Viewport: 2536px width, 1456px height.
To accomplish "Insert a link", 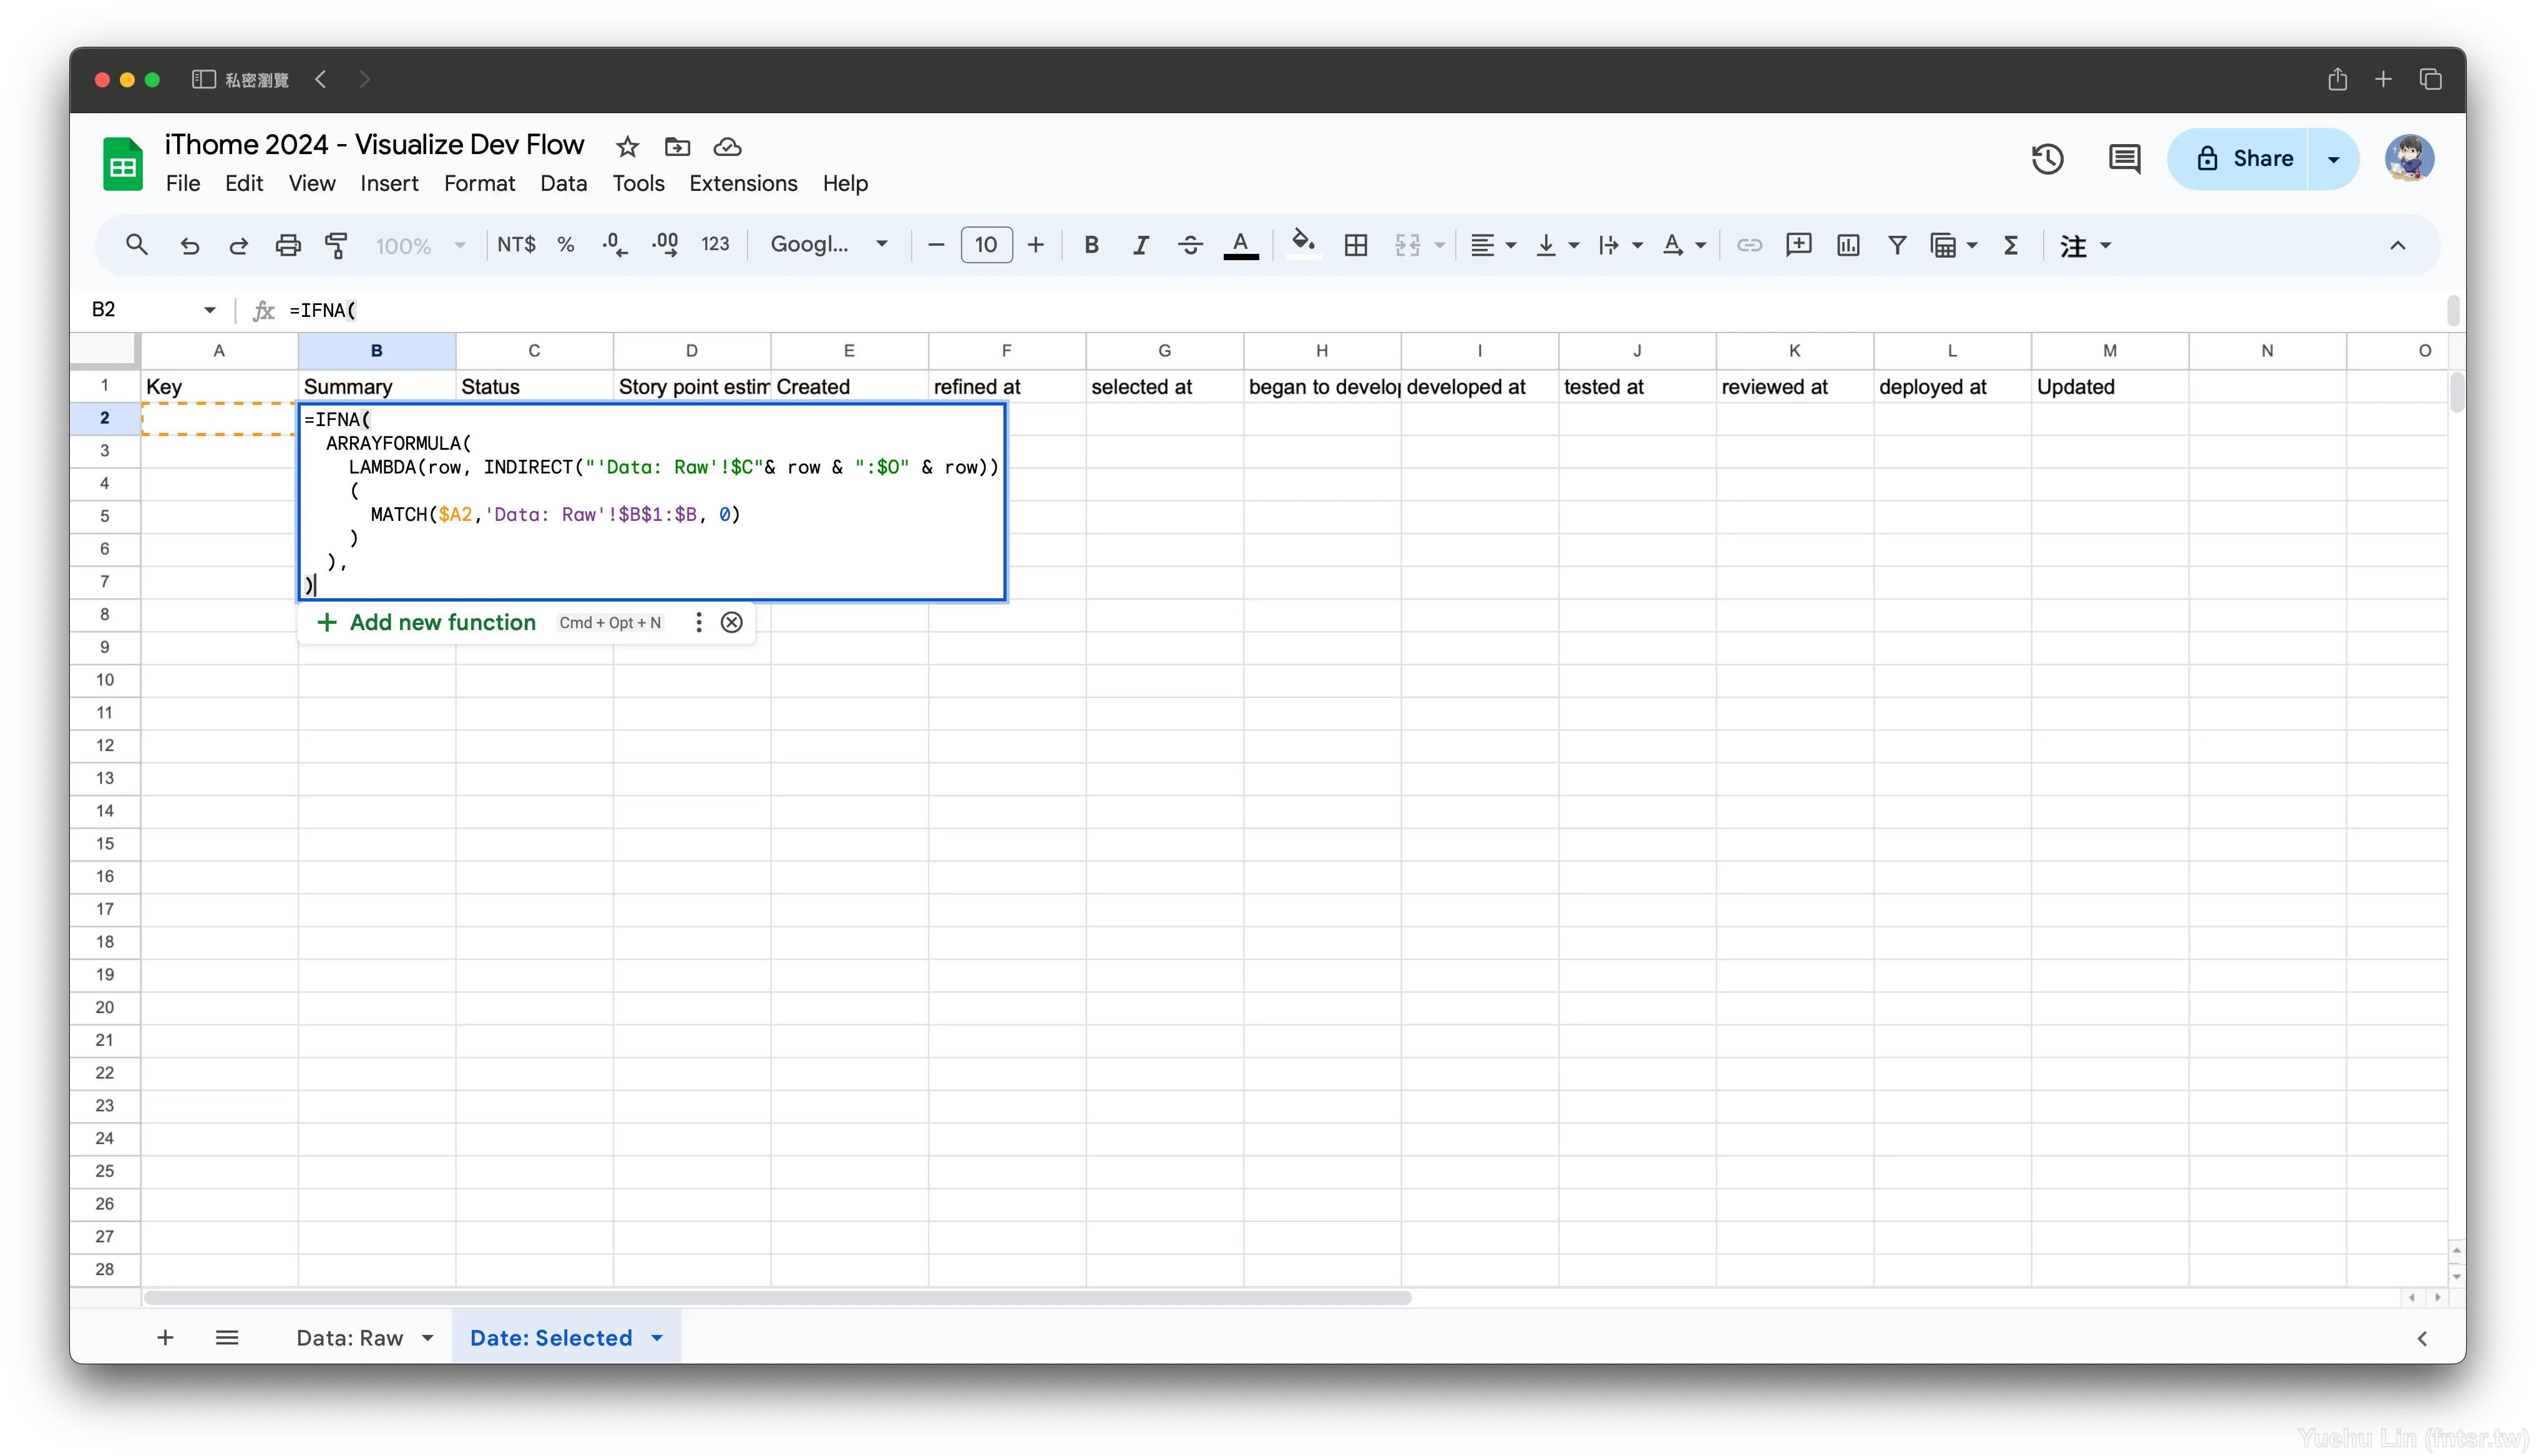I will (1749, 245).
